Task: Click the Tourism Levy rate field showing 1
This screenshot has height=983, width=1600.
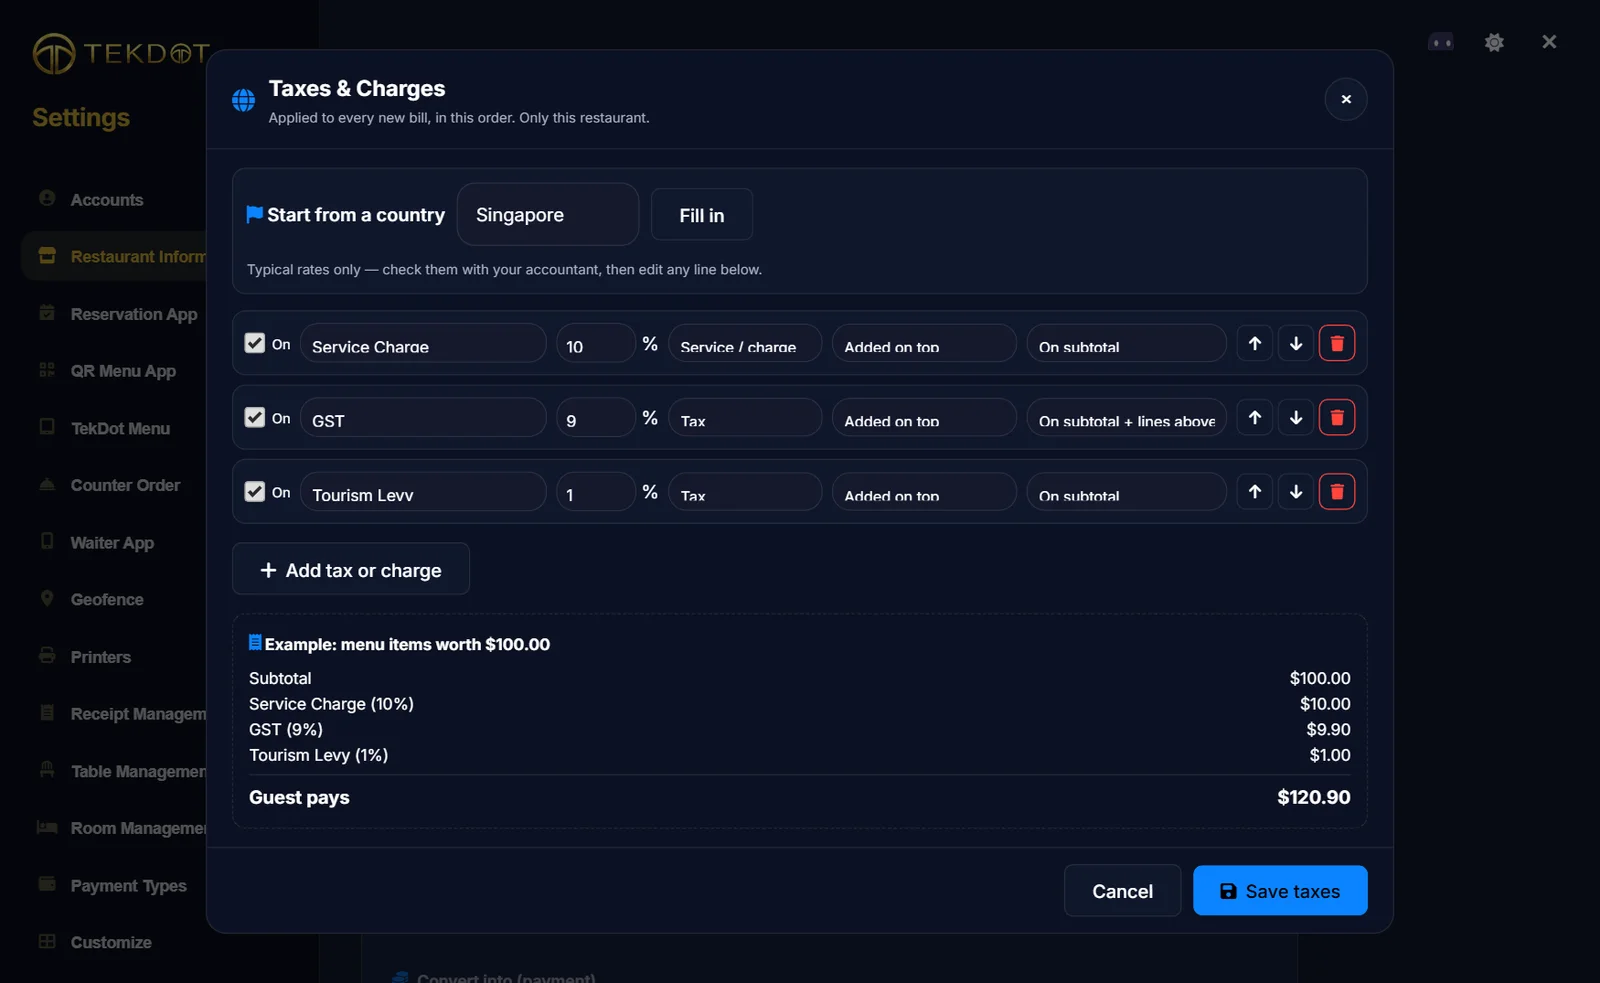Action: 596,491
